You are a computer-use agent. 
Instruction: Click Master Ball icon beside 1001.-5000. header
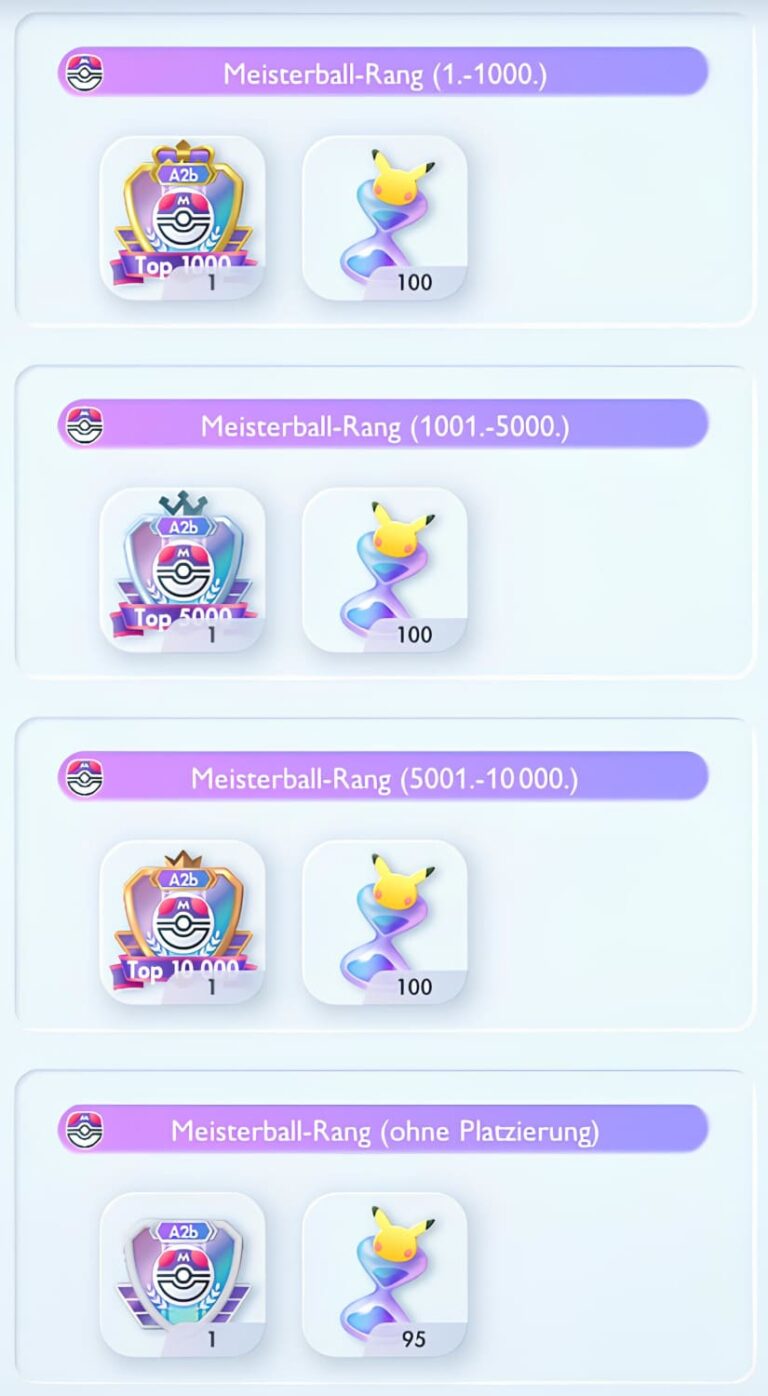pyautogui.click(x=85, y=426)
